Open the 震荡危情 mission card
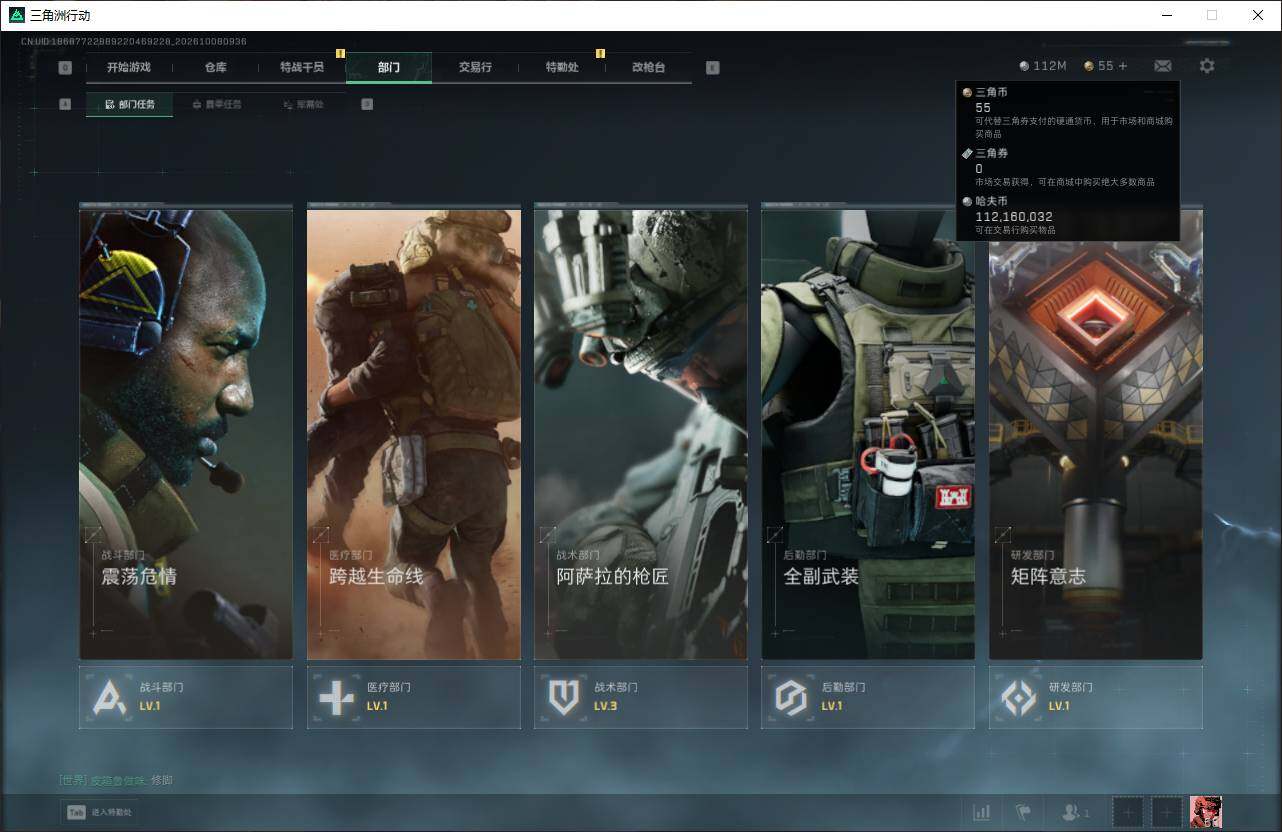This screenshot has height=832, width=1282. pyautogui.click(x=186, y=434)
